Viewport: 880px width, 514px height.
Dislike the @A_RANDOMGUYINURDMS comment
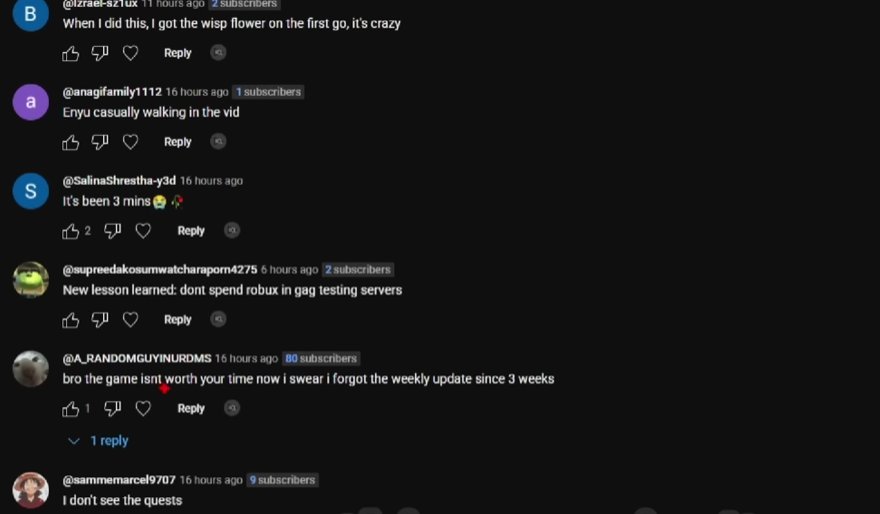click(x=112, y=409)
